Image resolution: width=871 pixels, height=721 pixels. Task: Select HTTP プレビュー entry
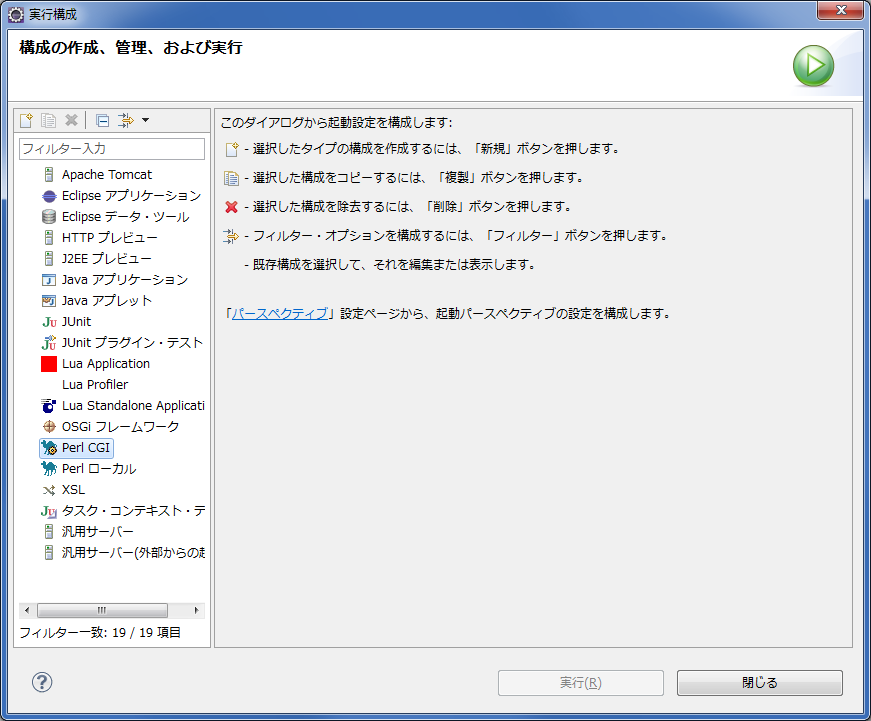click(109, 238)
